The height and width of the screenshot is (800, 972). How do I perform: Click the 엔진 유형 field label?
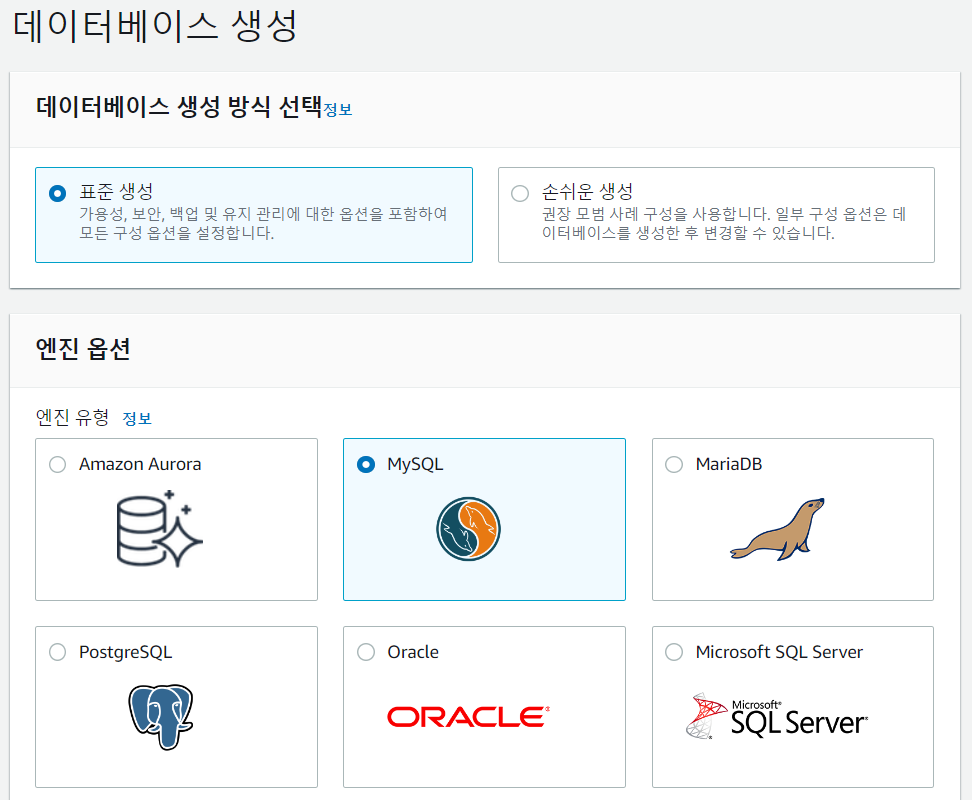[x=73, y=417]
